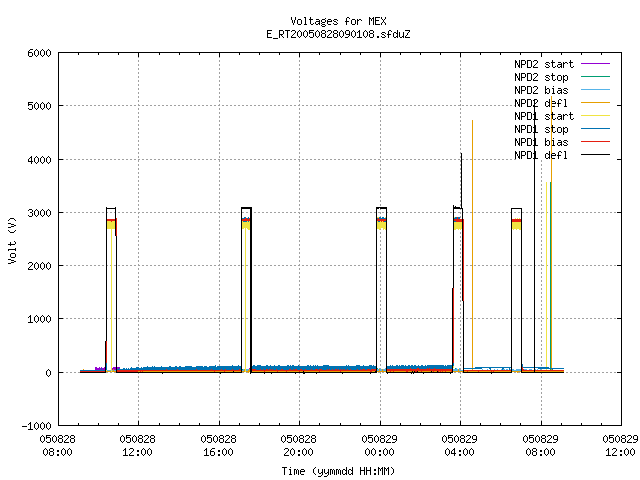Click the black NPD1 defl legend line
This screenshot has height=480, width=640.
(596, 155)
